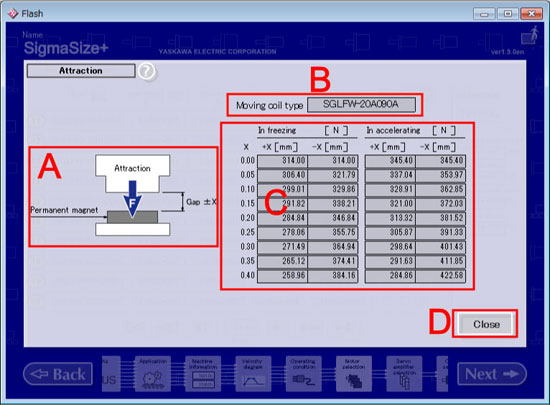The image size is (550, 405).
Task: Select accelerating -X value 381.52
Action: pos(441,218)
